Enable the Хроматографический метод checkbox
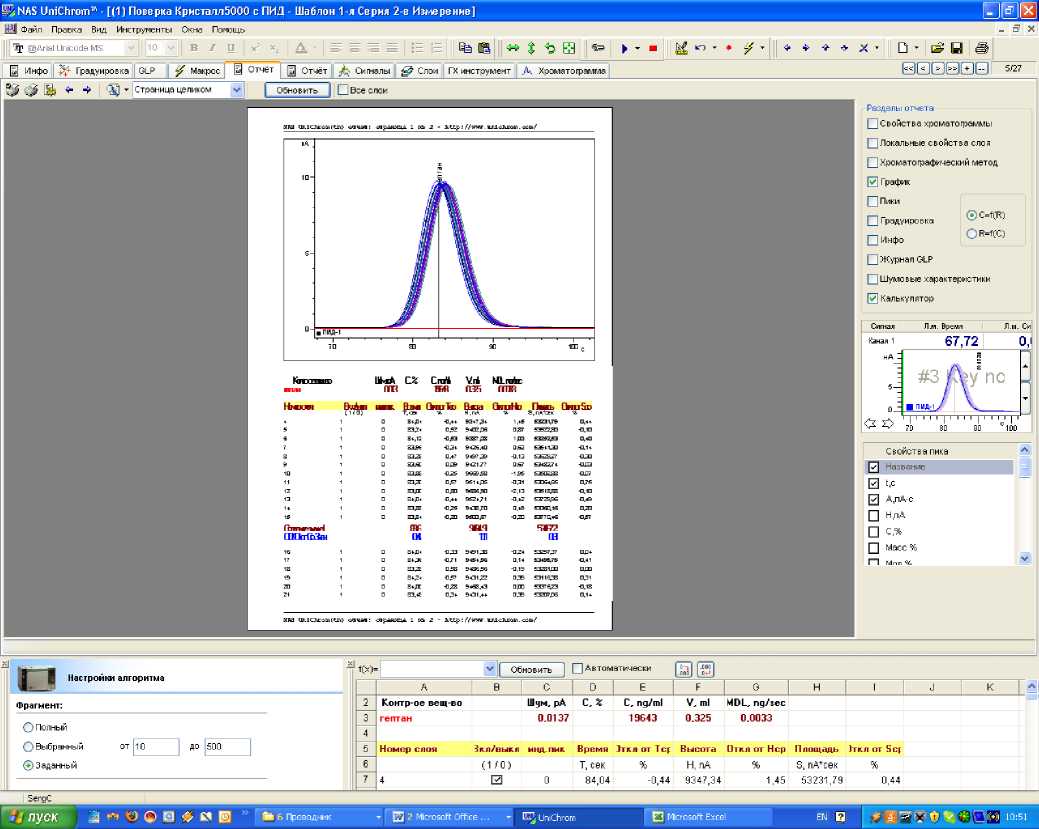 [x=873, y=162]
